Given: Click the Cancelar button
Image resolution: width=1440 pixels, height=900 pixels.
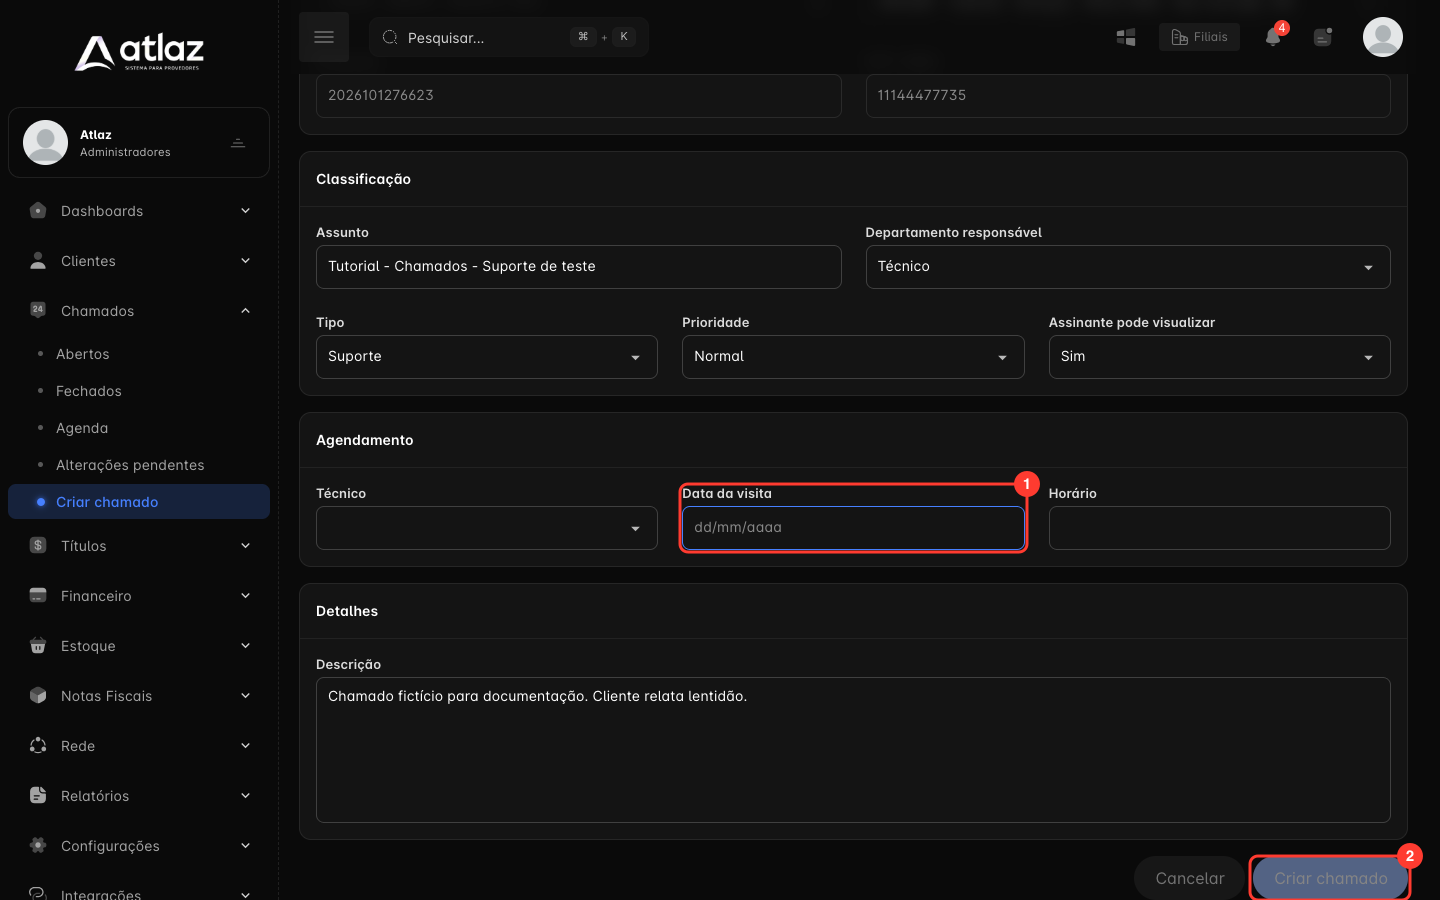Looking at the screenshot, I should [x=1190, y=878].
